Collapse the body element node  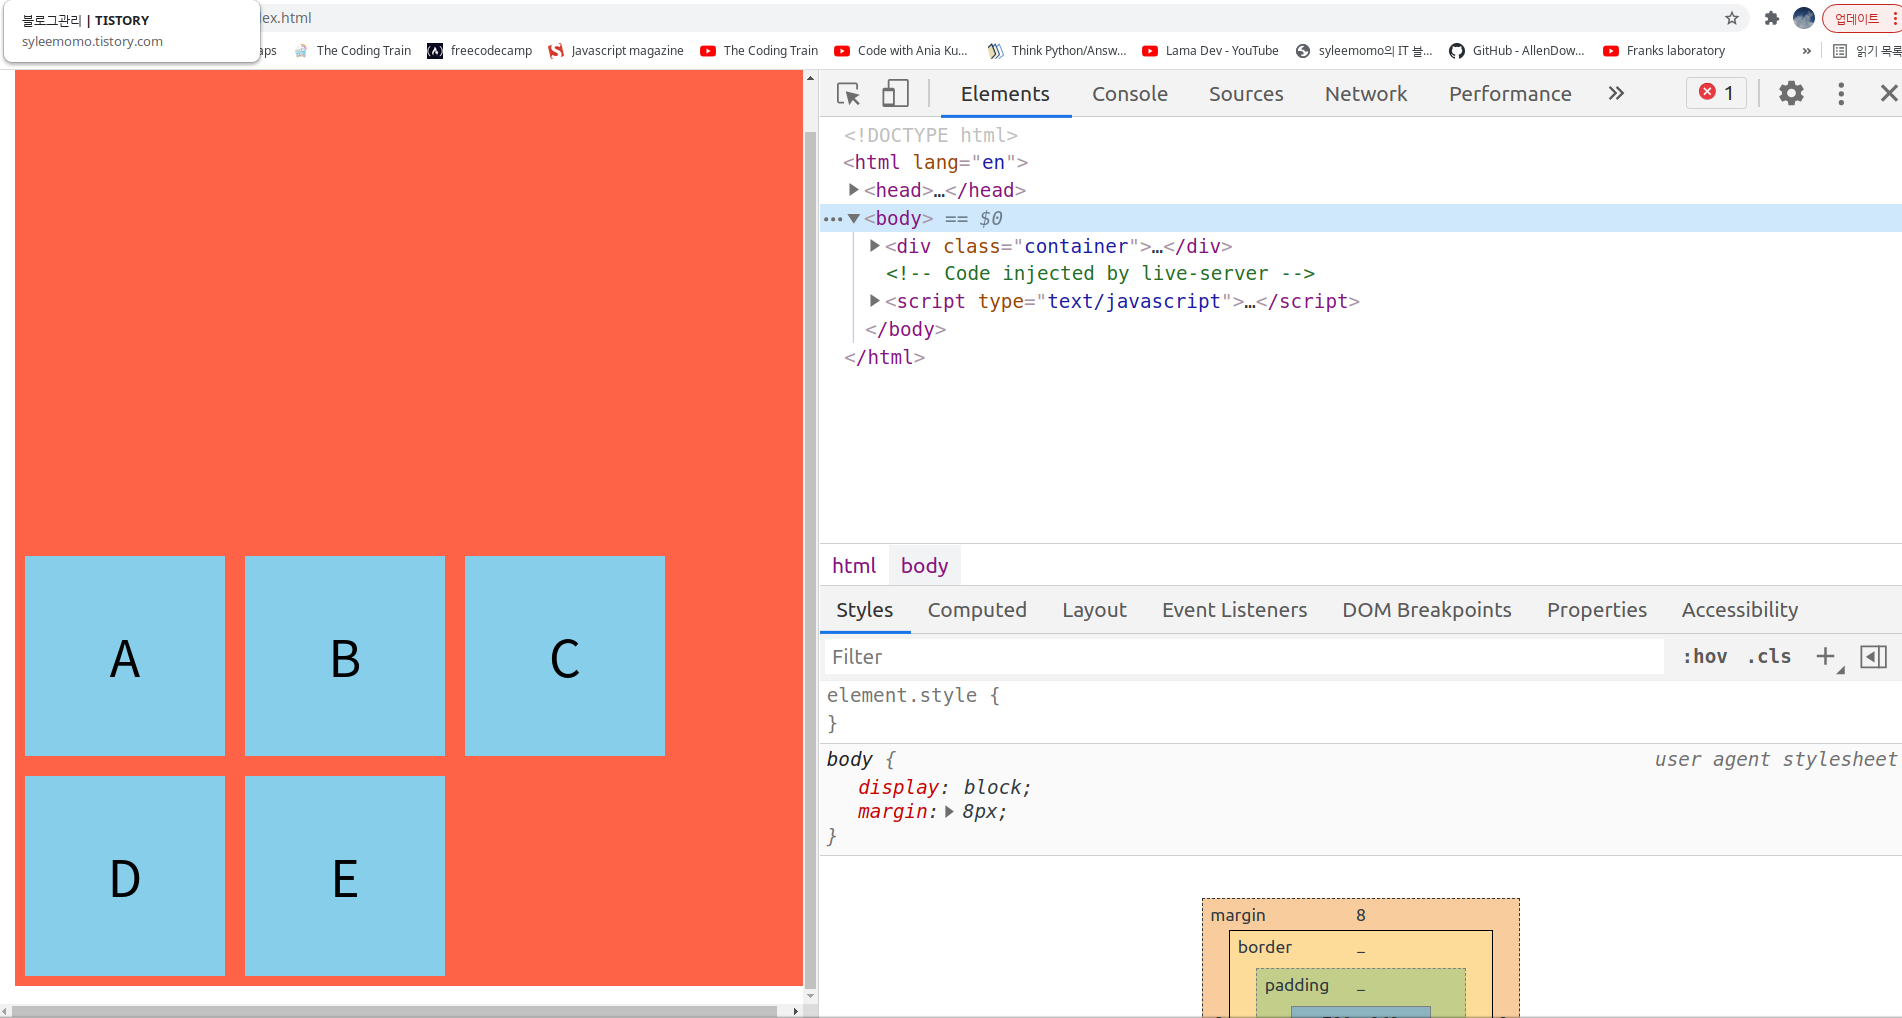853,218
